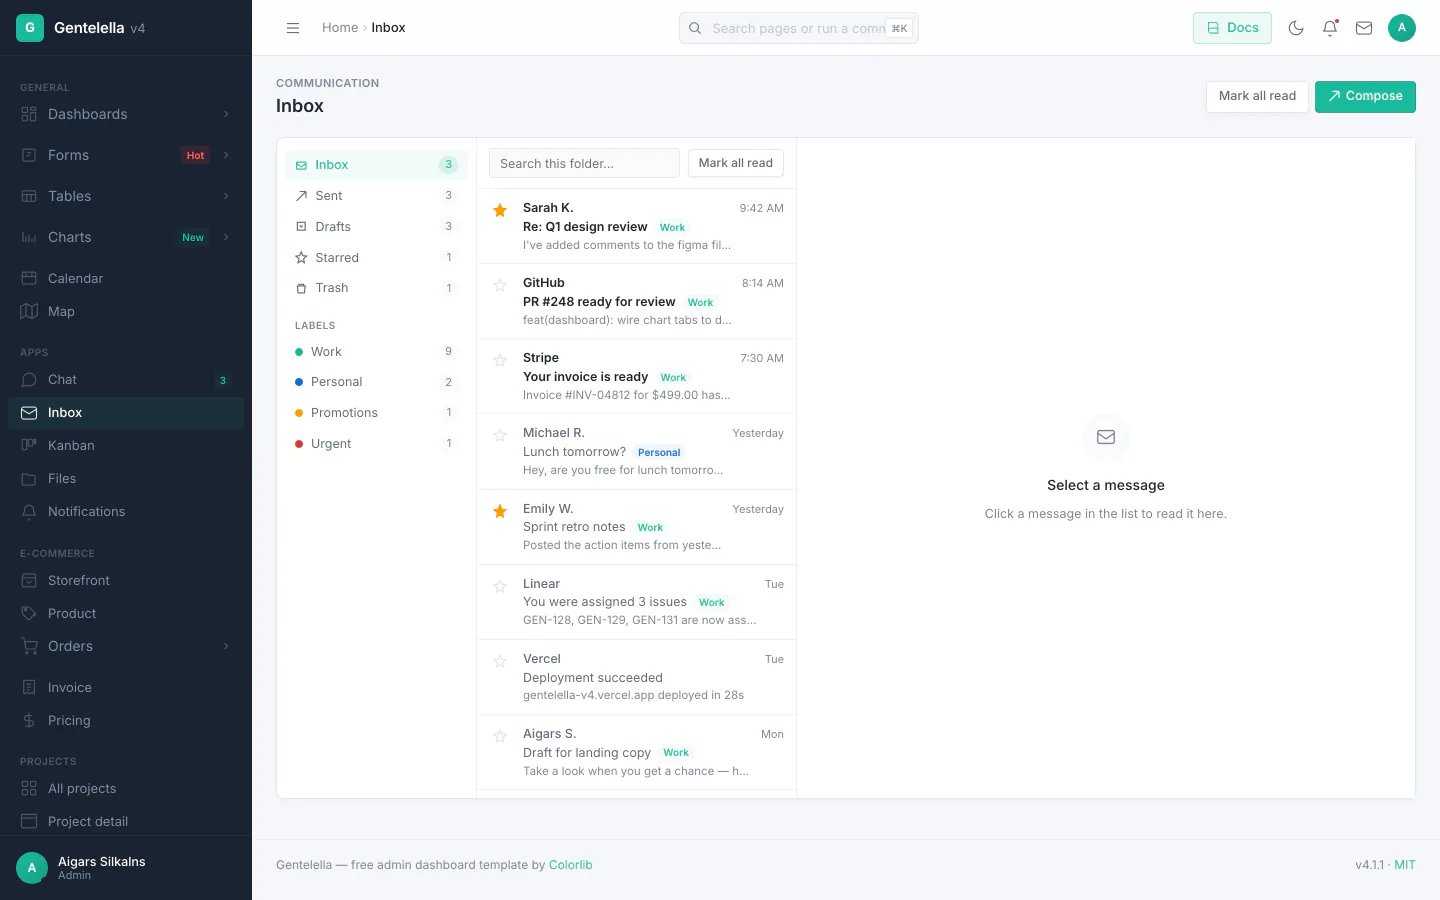Screen dimensions: 1440x900
Task: Select the Sent folder
Action: pos(376,196)
